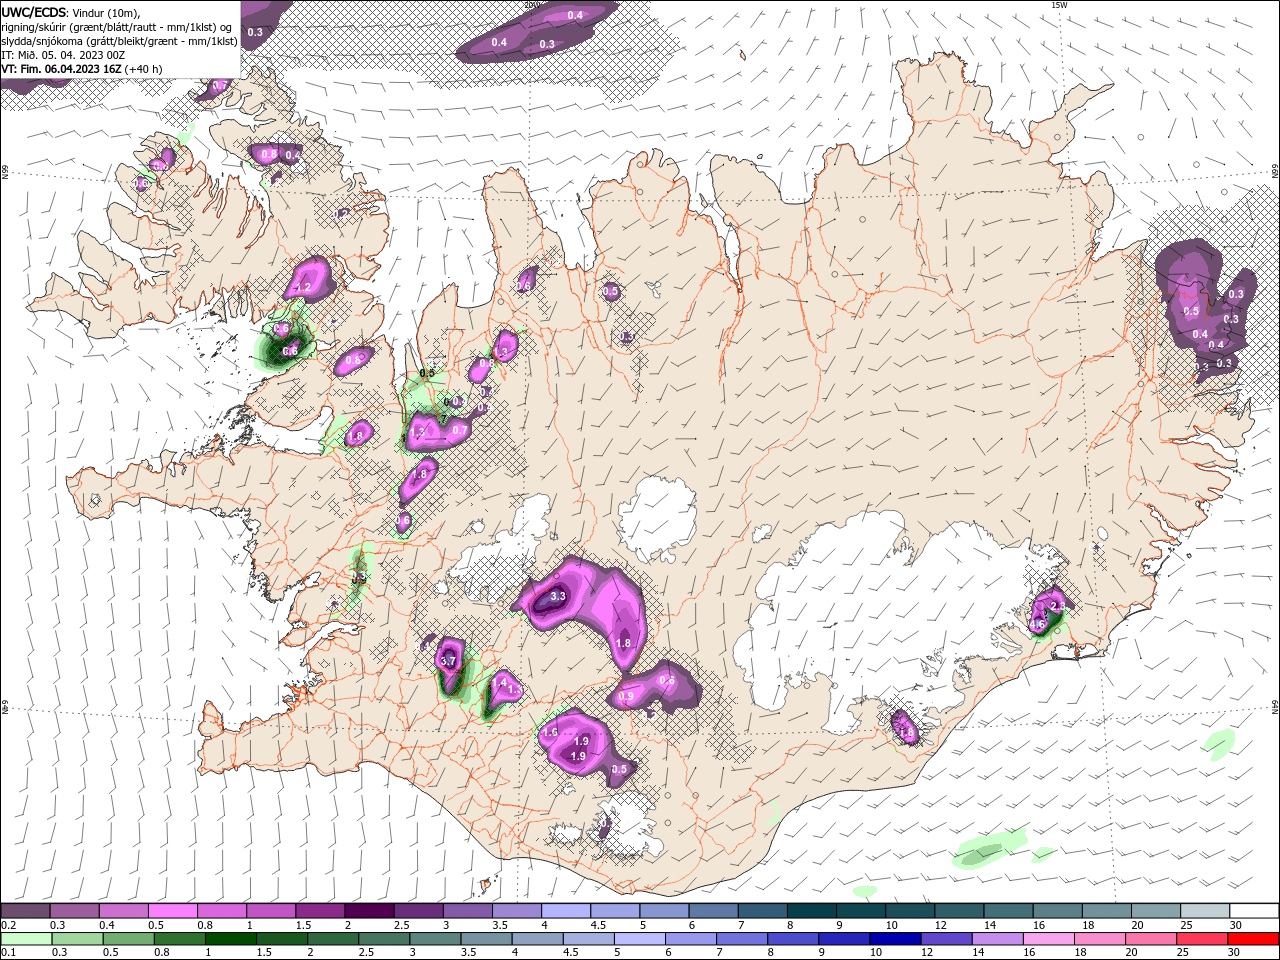The width and height of the screenshot is (1280, 960).
Task: Click the pale green 0.1 rain legend swatch
Action: (x=25, y=939)
